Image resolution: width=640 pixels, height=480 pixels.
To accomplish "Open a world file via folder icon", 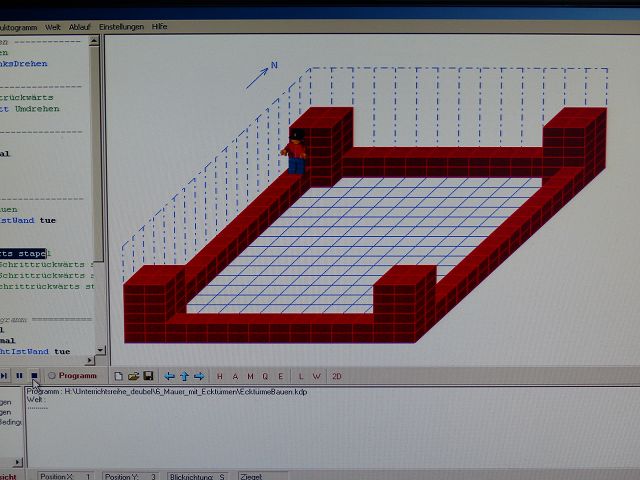I will click(133, 376).
